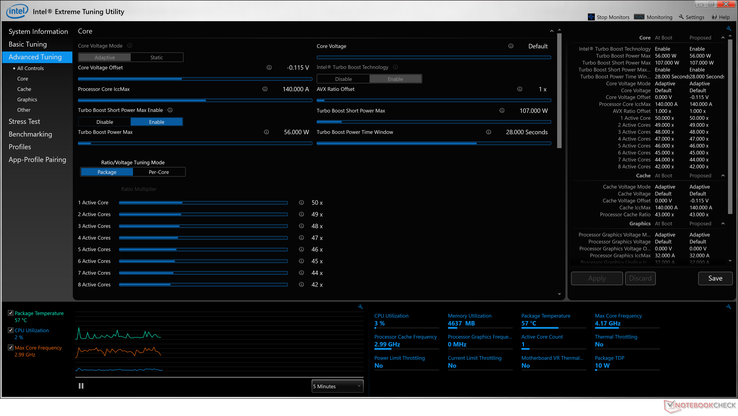Click the Stop Monitors icon
This screenshot has width=738, height=416.
coord(591,17)
